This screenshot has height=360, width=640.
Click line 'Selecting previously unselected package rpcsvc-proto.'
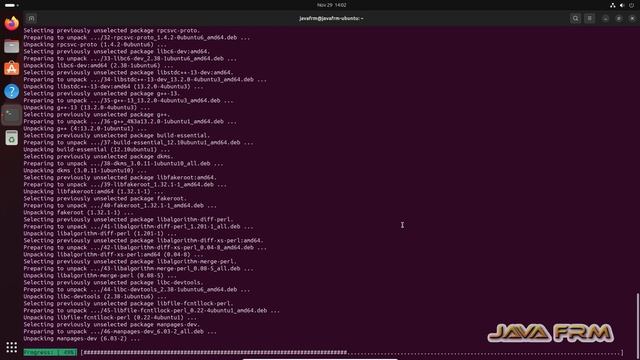pyautogui.click(x=112, y=31)
